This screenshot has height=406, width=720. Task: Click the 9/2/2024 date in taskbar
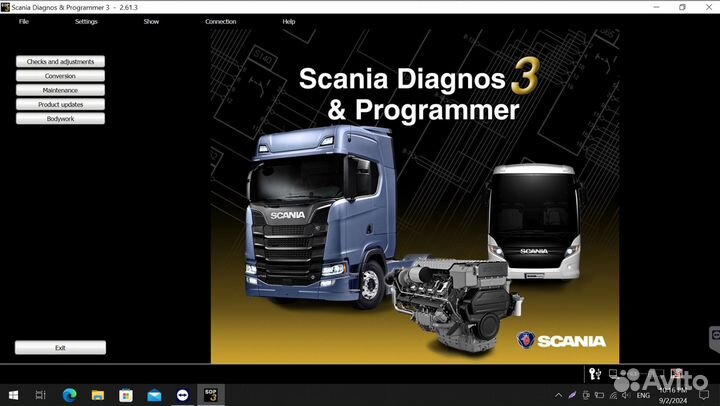tap(673, 400)
